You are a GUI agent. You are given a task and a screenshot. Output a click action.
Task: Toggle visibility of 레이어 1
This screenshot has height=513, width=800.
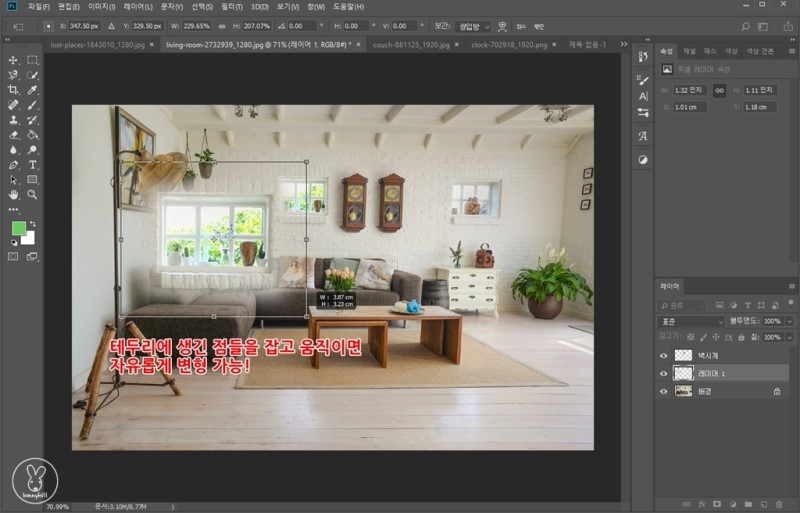(x=663, y=373)
